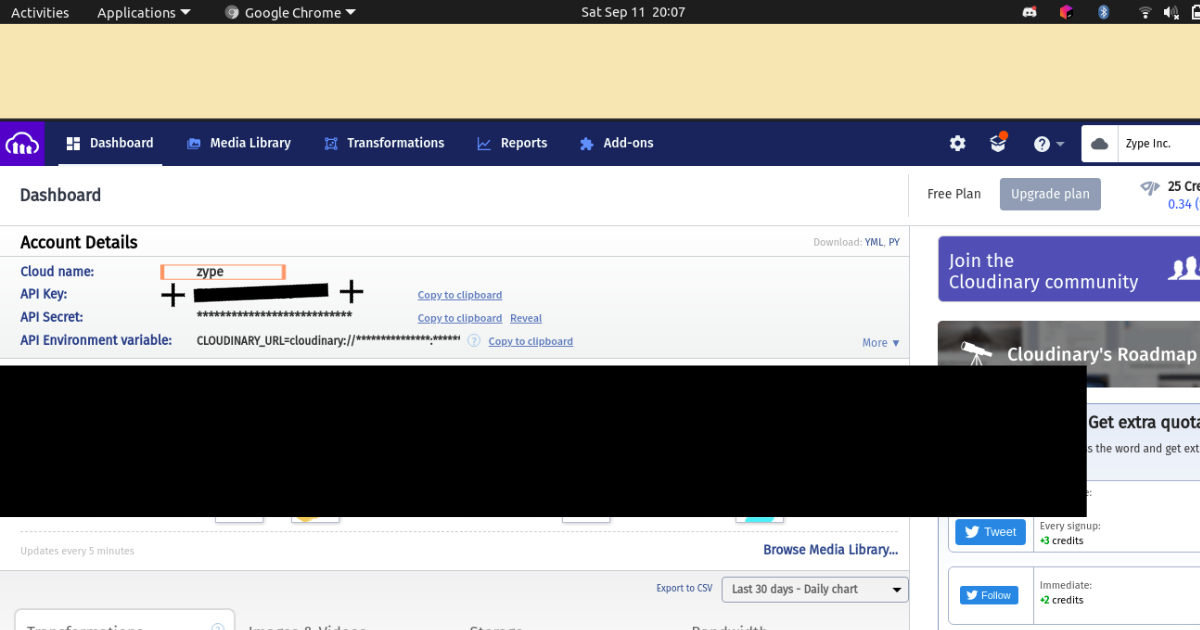
Task: Click the +3 credits reward text
Action: point(1061,540)
